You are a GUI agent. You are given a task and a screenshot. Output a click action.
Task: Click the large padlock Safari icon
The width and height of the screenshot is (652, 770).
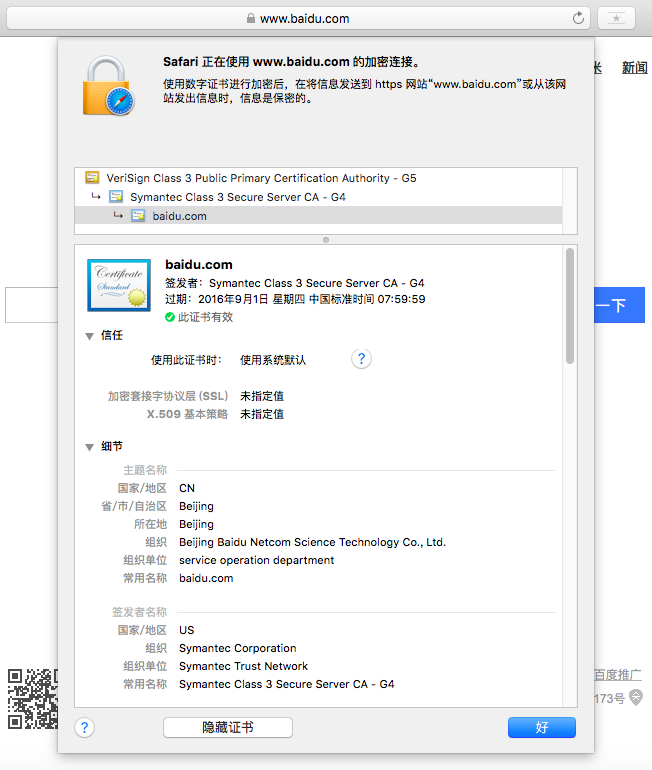pos(108,86)
